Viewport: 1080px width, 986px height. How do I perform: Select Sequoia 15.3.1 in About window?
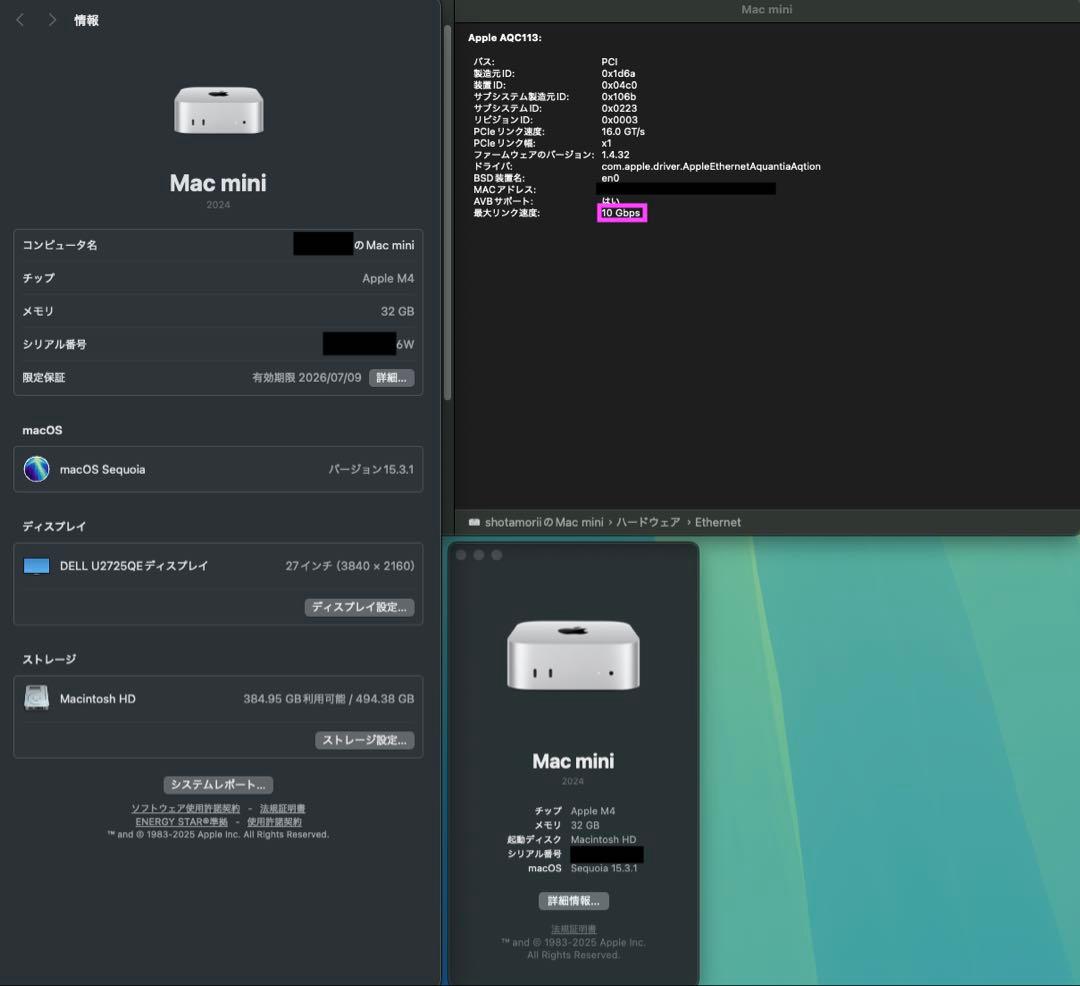click(604, 868)
